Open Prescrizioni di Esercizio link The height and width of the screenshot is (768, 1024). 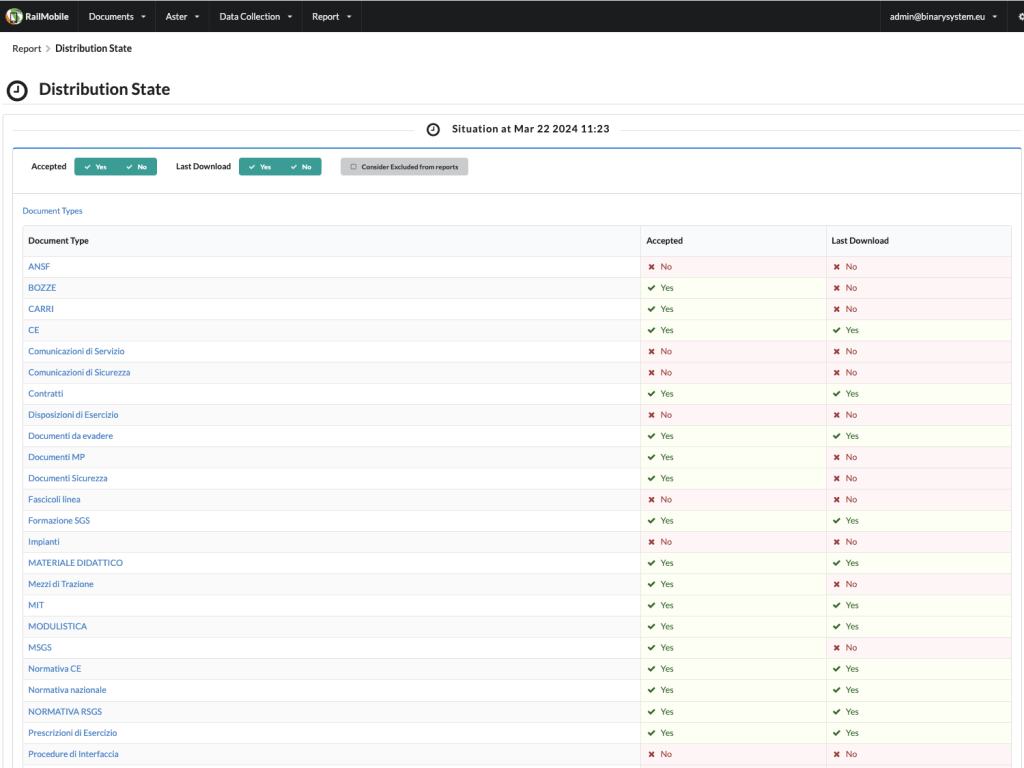tap(72, 733)
